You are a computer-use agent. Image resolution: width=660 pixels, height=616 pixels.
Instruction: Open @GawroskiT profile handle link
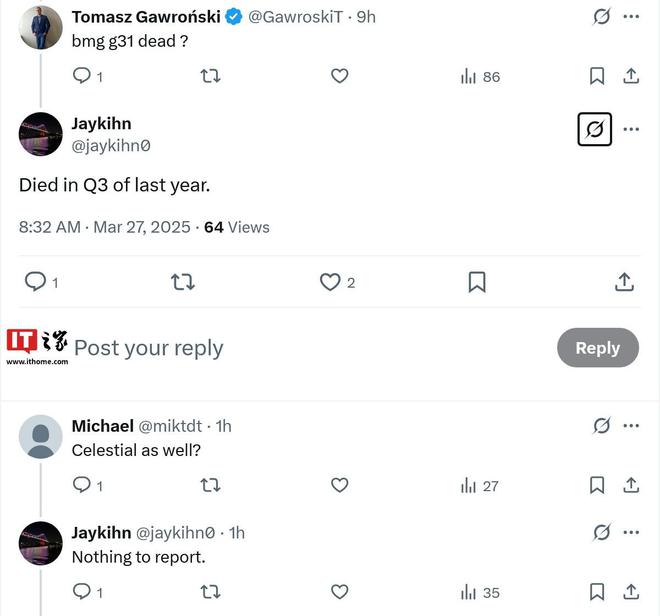pos(297,16)
